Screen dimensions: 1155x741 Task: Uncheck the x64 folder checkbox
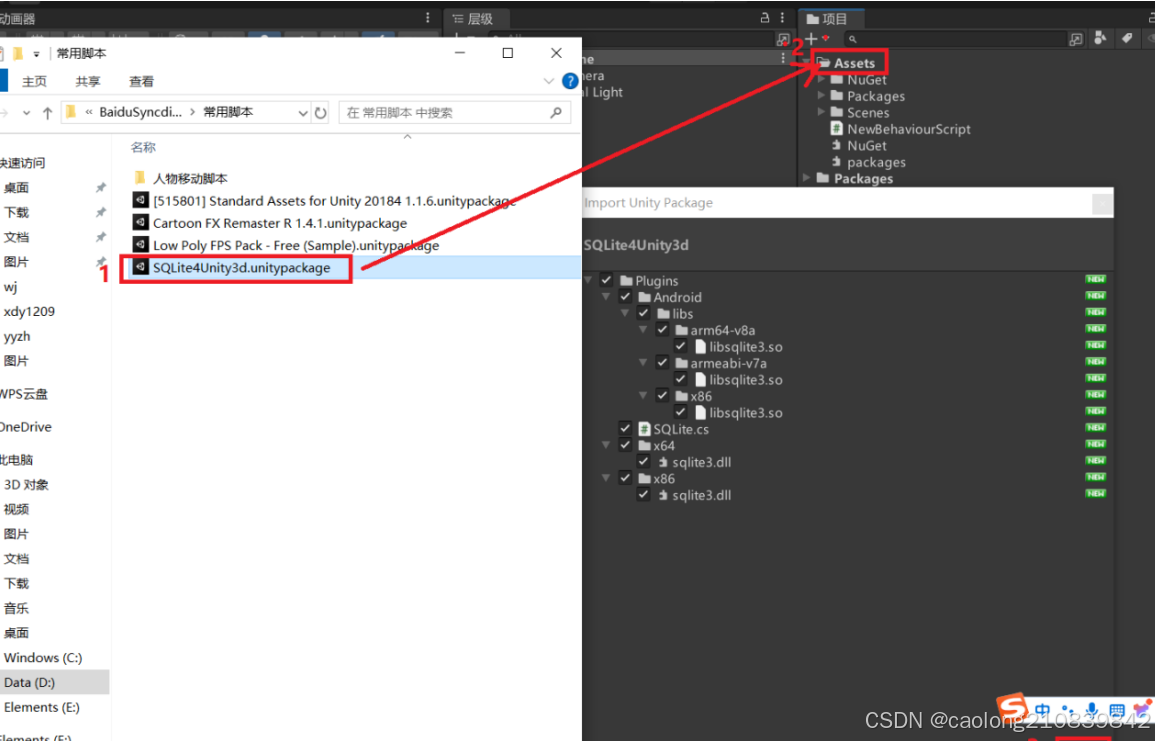click(x=625, y=445)
